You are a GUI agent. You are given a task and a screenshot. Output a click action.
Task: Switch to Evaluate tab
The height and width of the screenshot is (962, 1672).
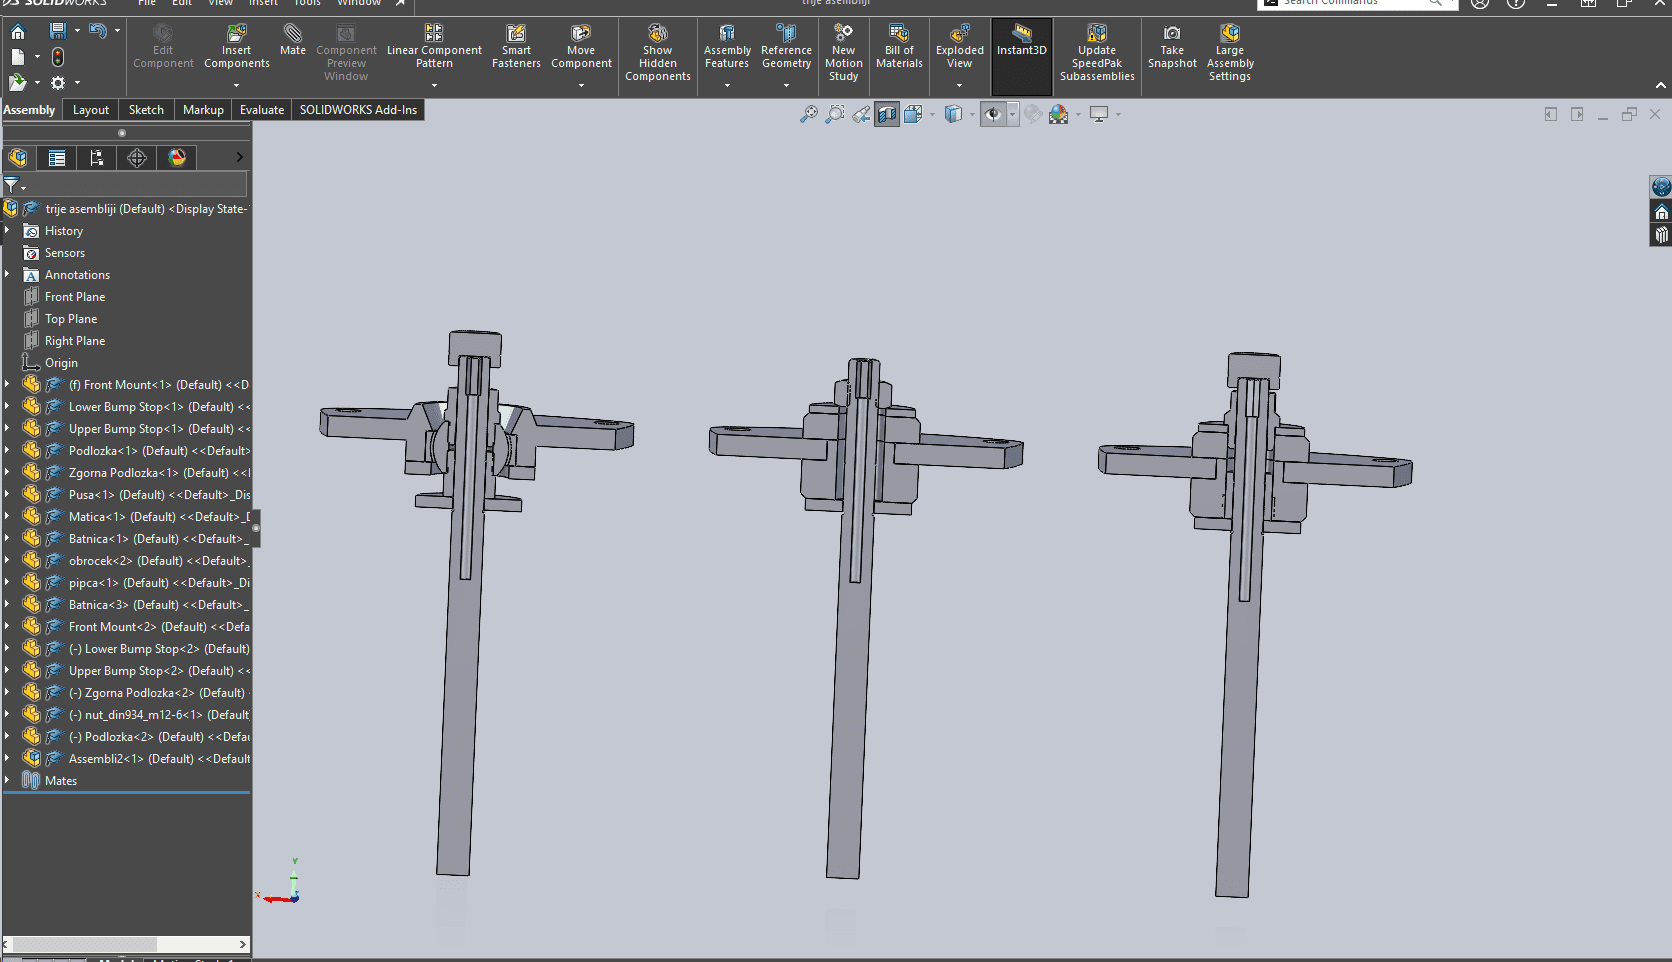click(262, 110)
